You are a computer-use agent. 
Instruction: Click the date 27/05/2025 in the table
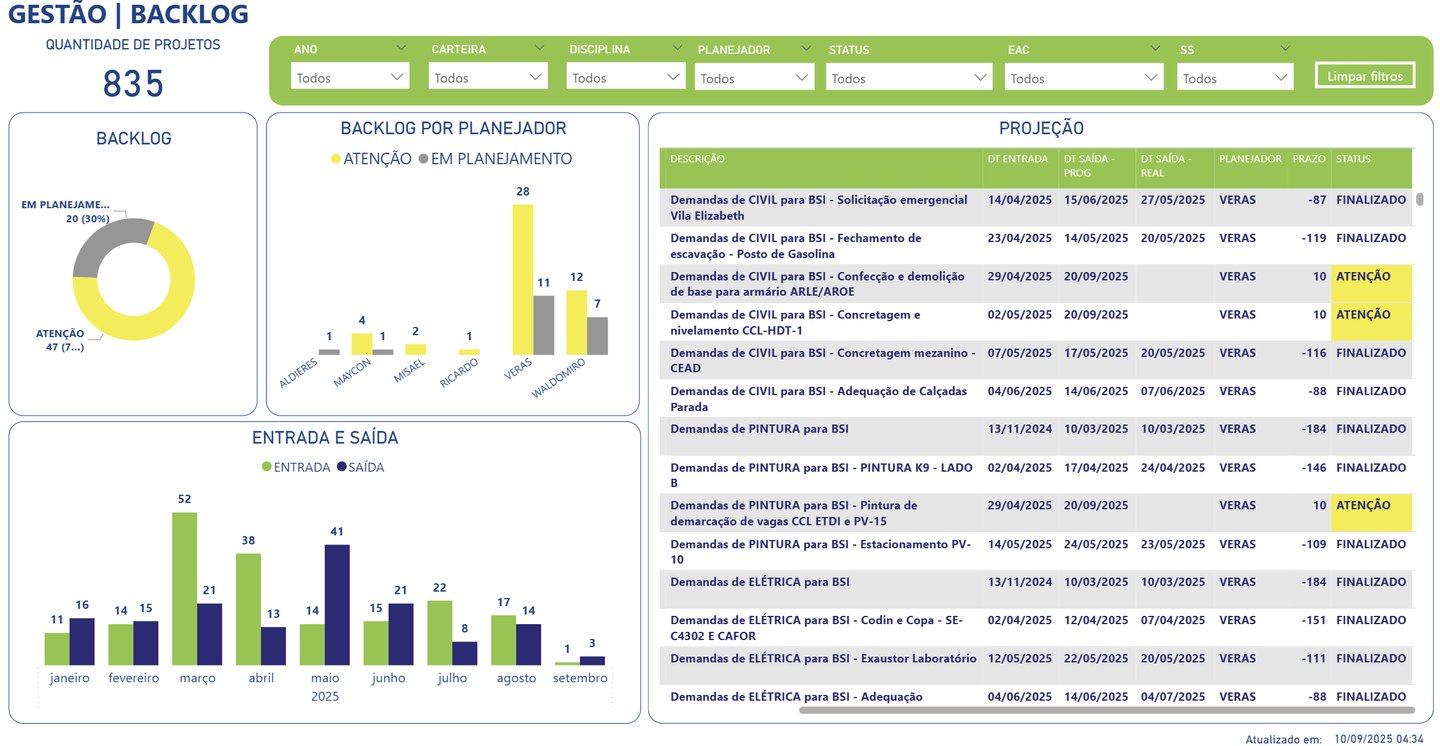1172,200
